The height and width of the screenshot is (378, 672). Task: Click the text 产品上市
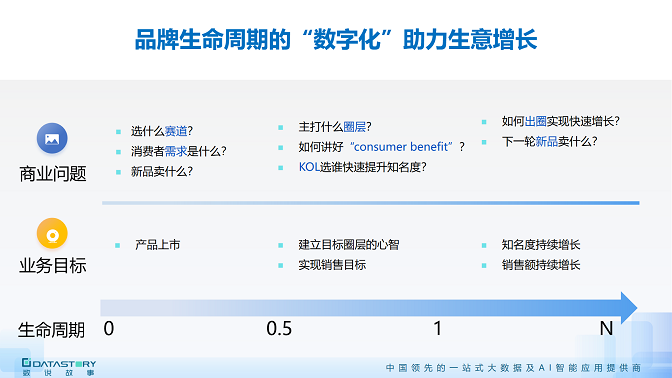click(157, 245)
